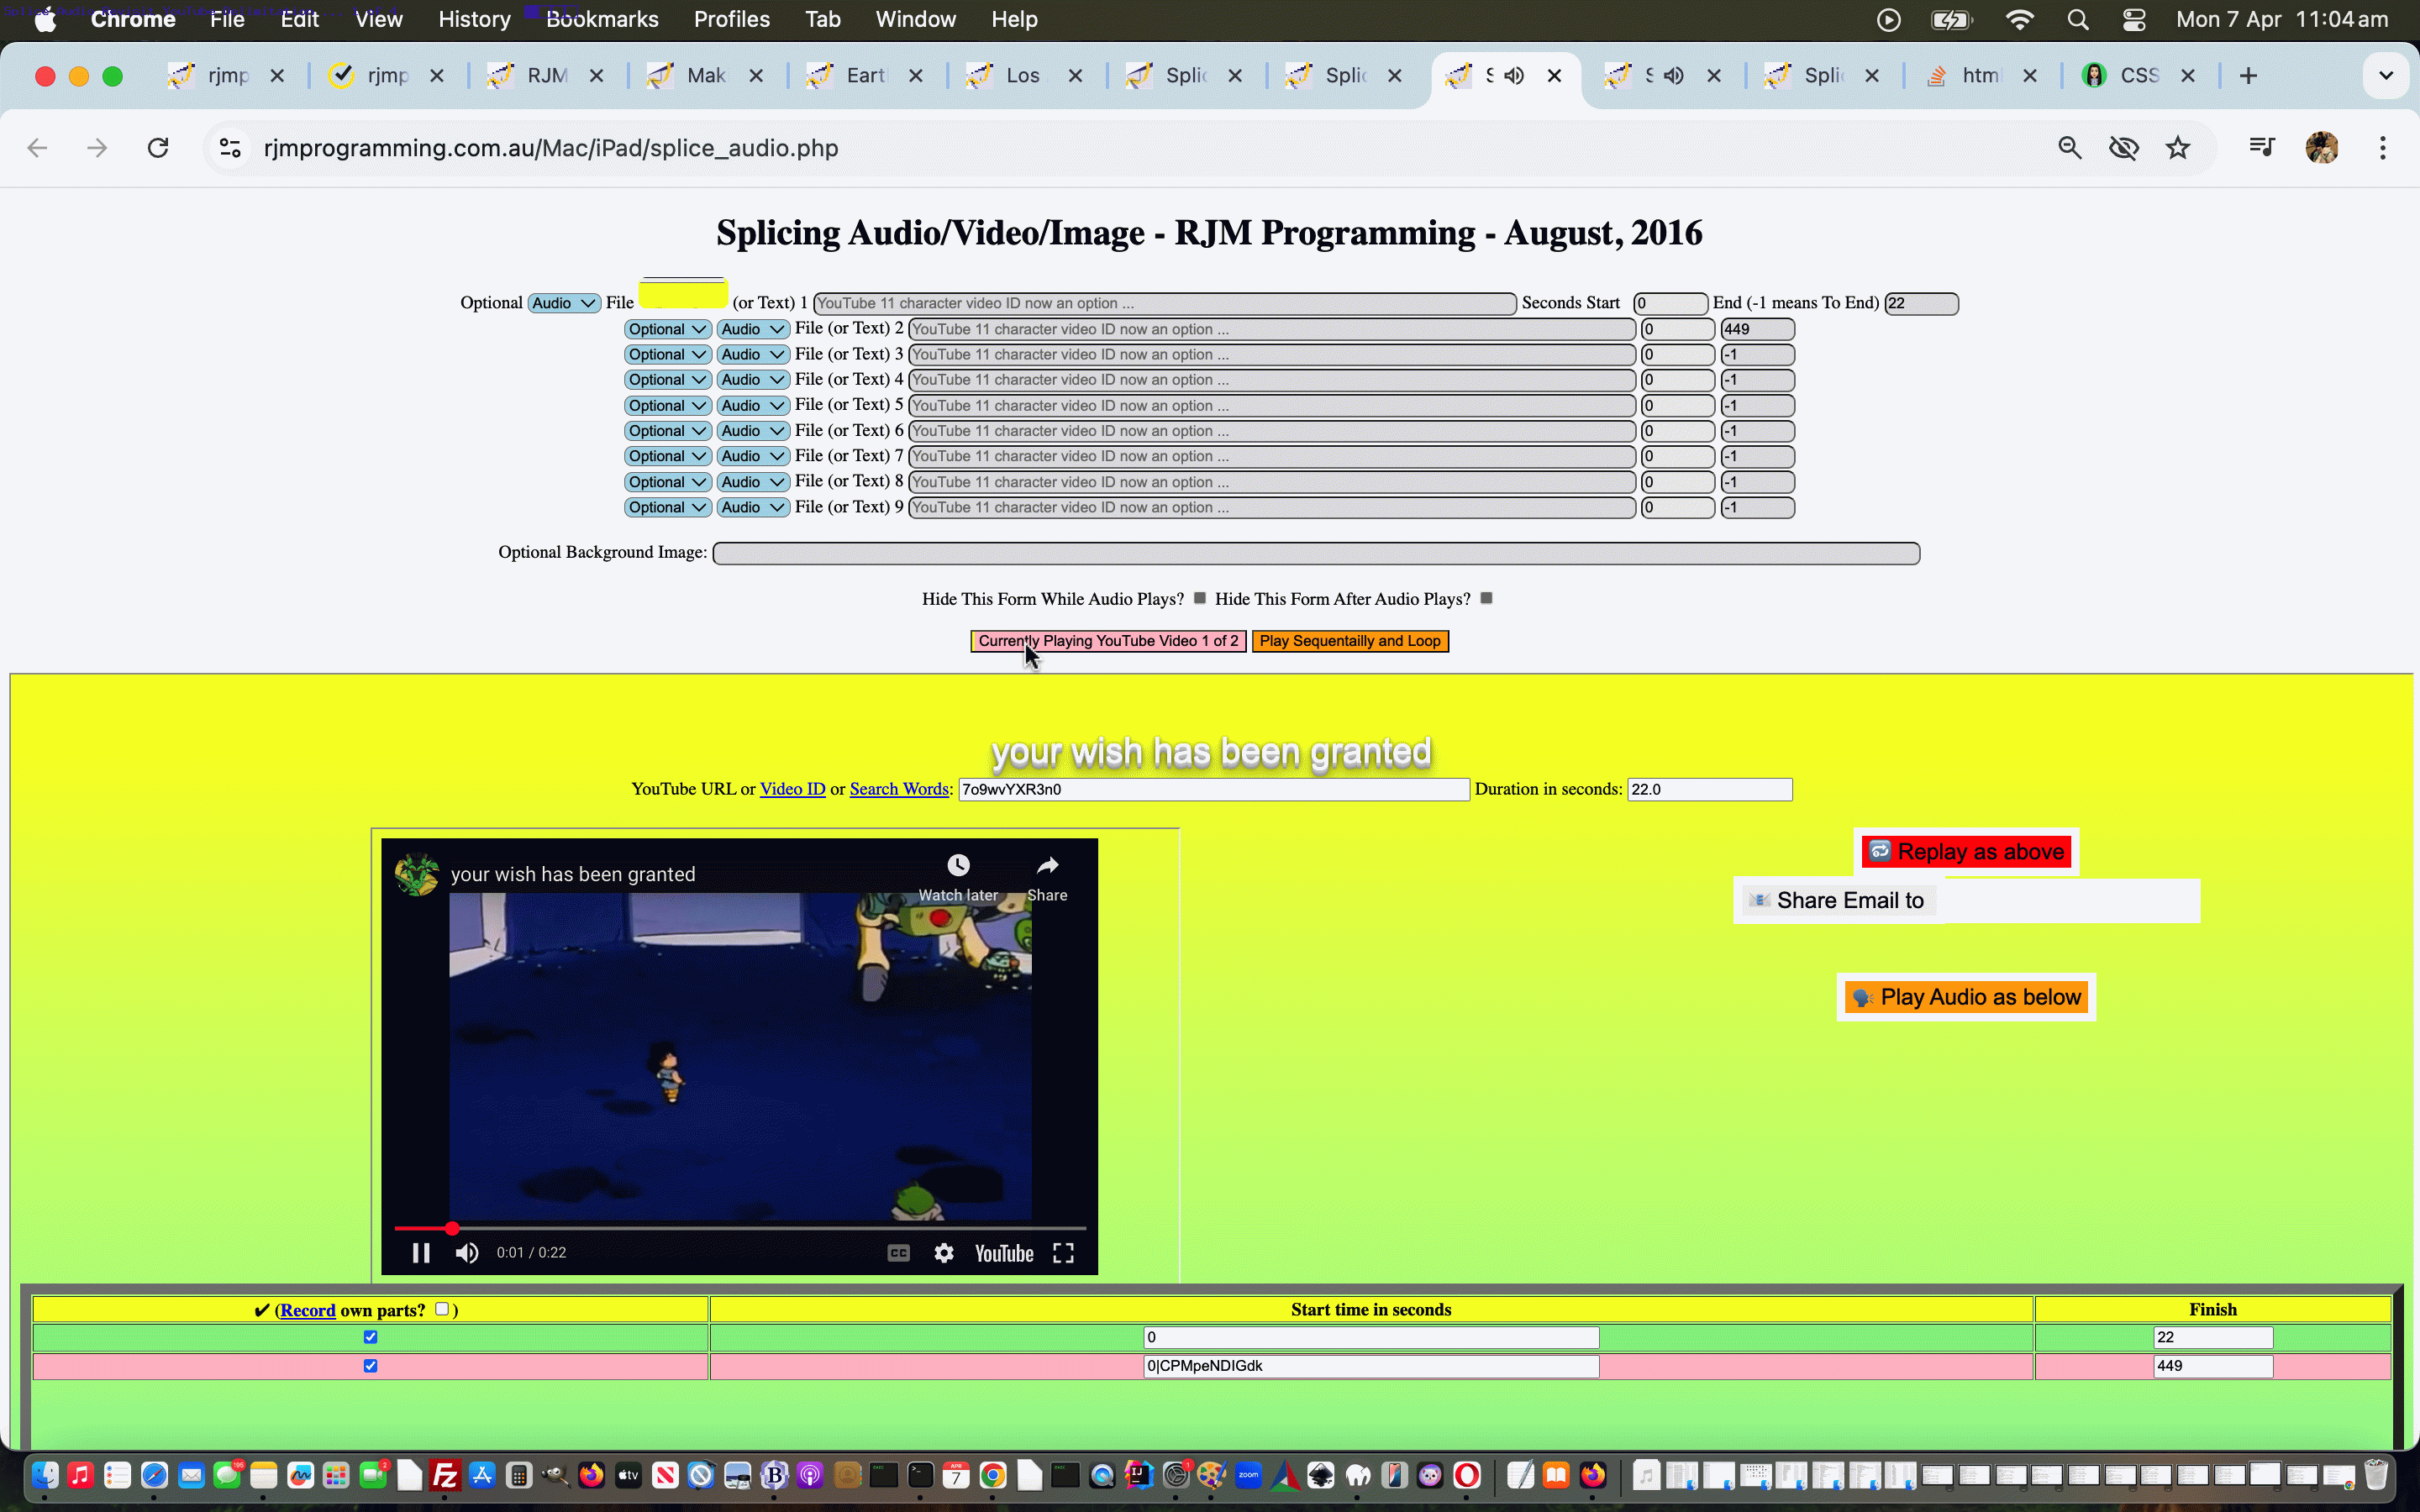The height and width of the screenshot is (1512, 2420).
Task: Open the Audio dropdown for File 5
Action: (753, 405)
